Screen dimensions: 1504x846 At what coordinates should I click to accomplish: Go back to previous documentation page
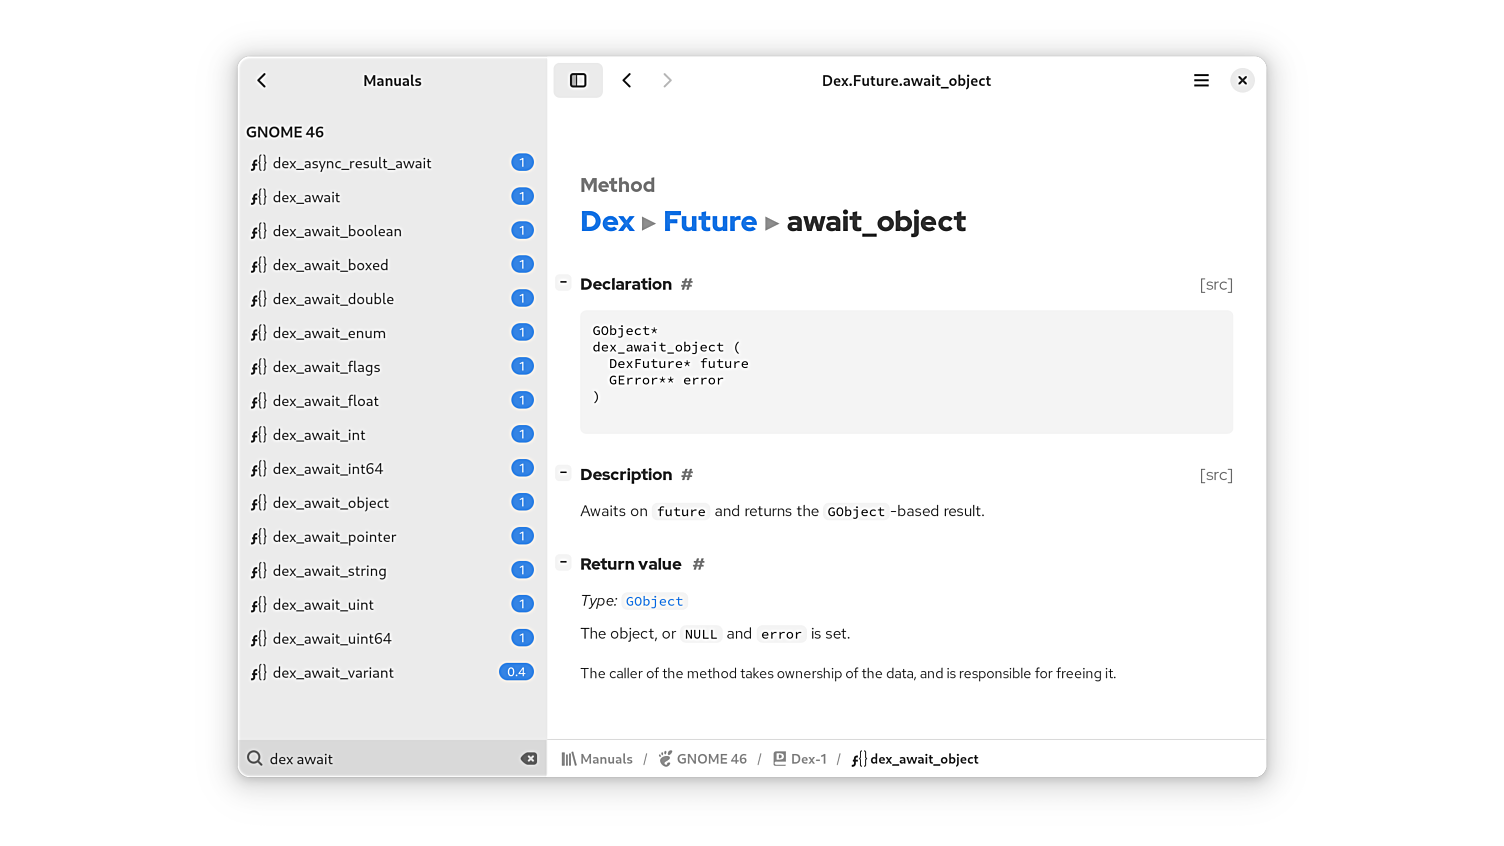click(x=627, y=80)
